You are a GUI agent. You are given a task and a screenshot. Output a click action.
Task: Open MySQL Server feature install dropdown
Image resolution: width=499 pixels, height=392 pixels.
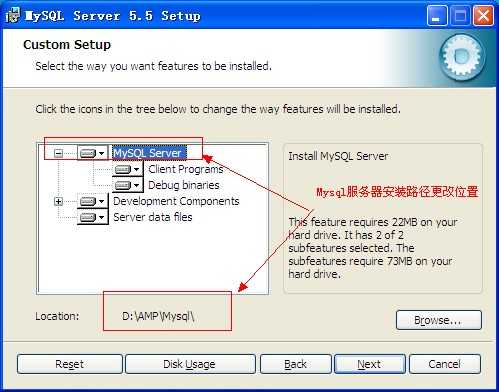coord(93,153)
